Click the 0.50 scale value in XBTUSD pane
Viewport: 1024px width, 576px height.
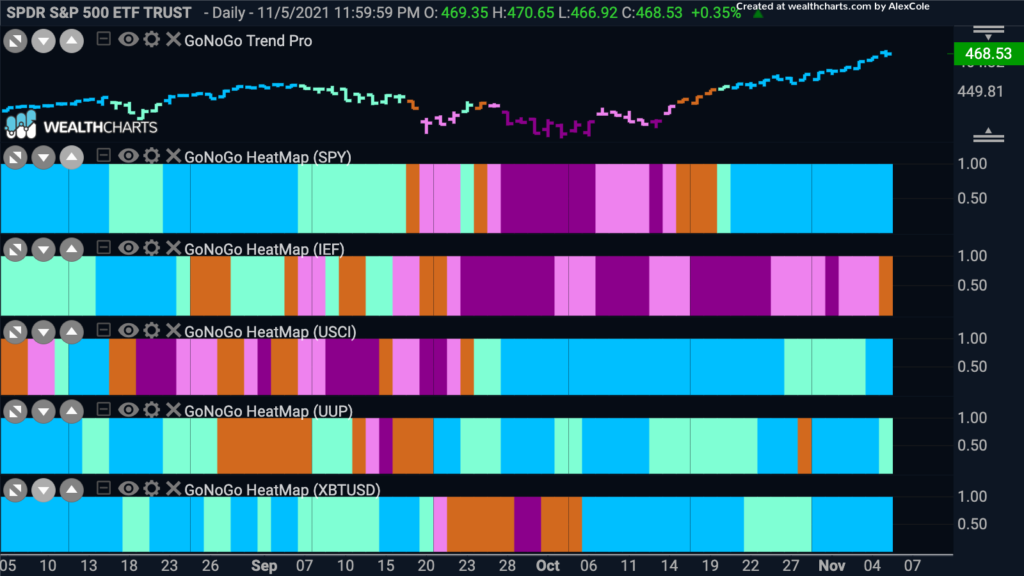tap(972, 524)
